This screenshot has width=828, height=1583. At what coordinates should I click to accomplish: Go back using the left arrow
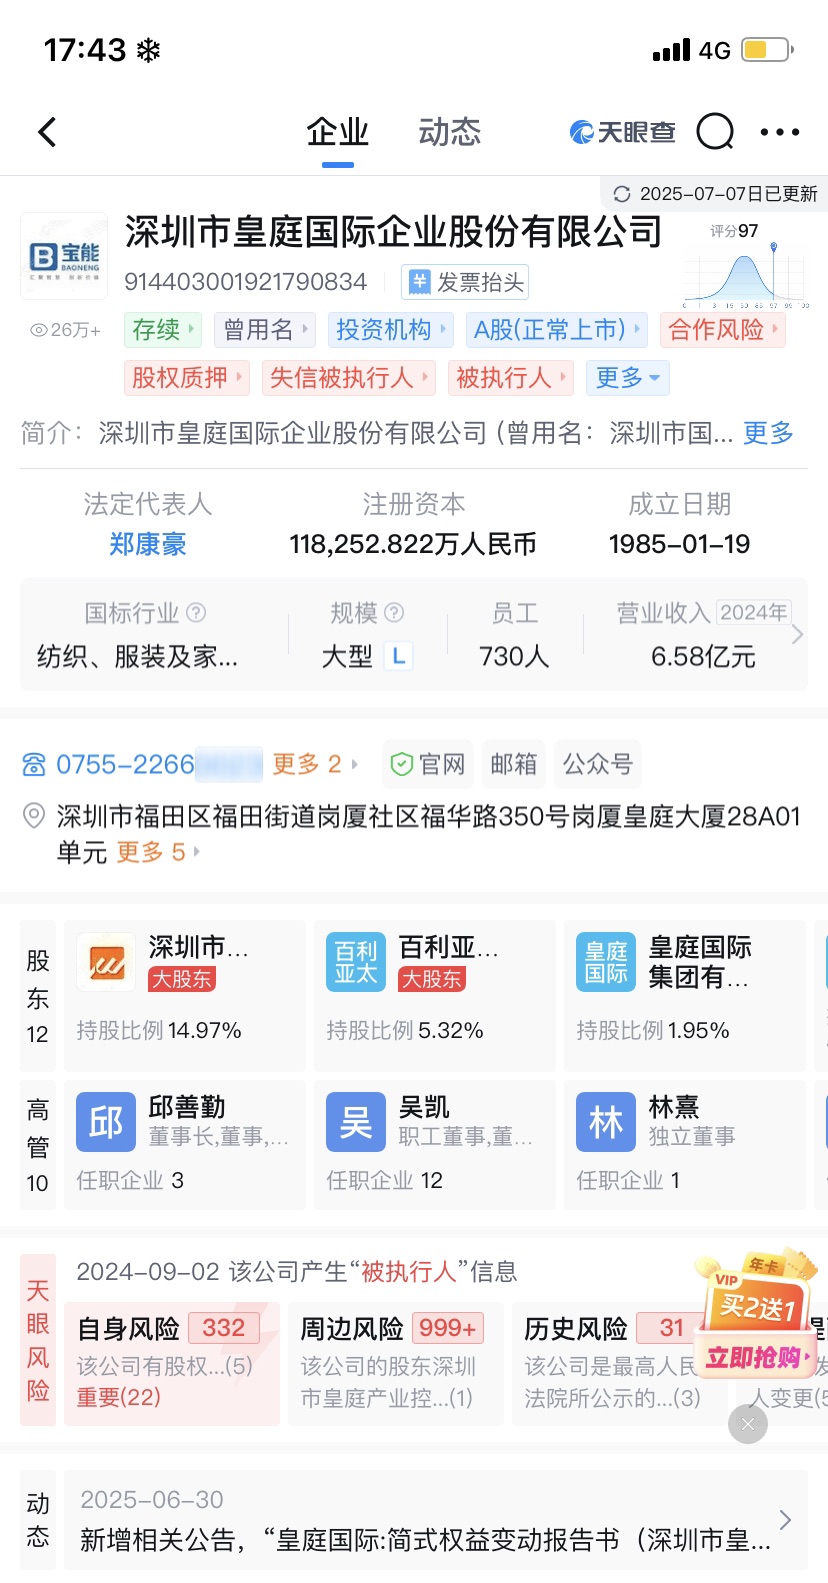[x=47, y=132]
